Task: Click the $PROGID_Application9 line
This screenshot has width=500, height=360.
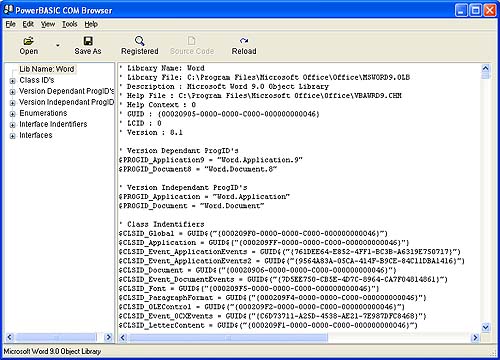Action: [x=211, y=160]
